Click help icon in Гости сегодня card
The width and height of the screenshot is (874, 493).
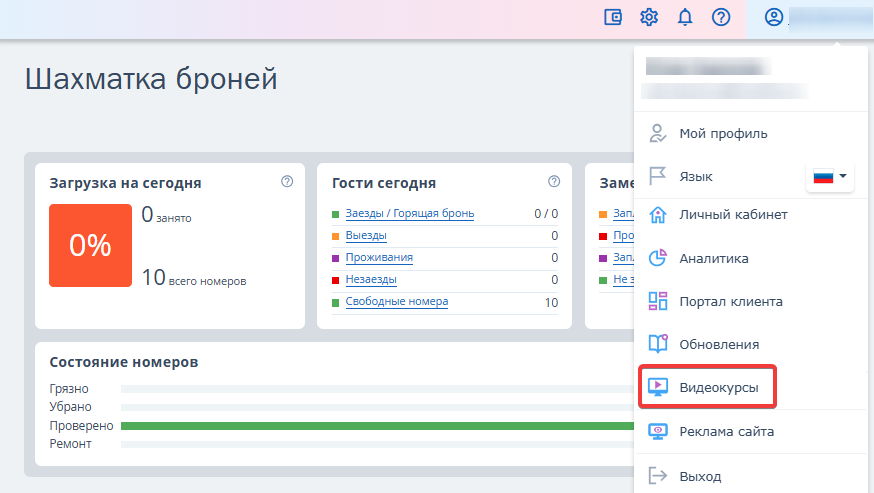554,181
